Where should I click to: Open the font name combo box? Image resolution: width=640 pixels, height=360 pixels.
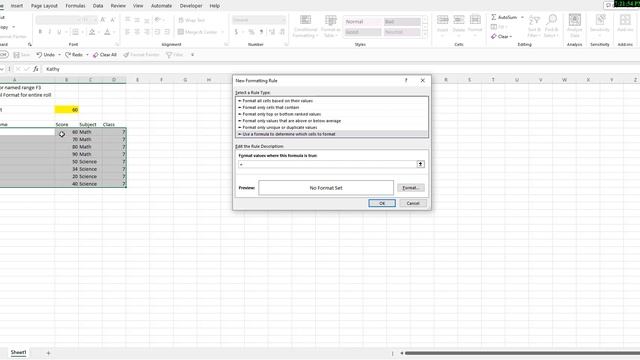(58, 20)
